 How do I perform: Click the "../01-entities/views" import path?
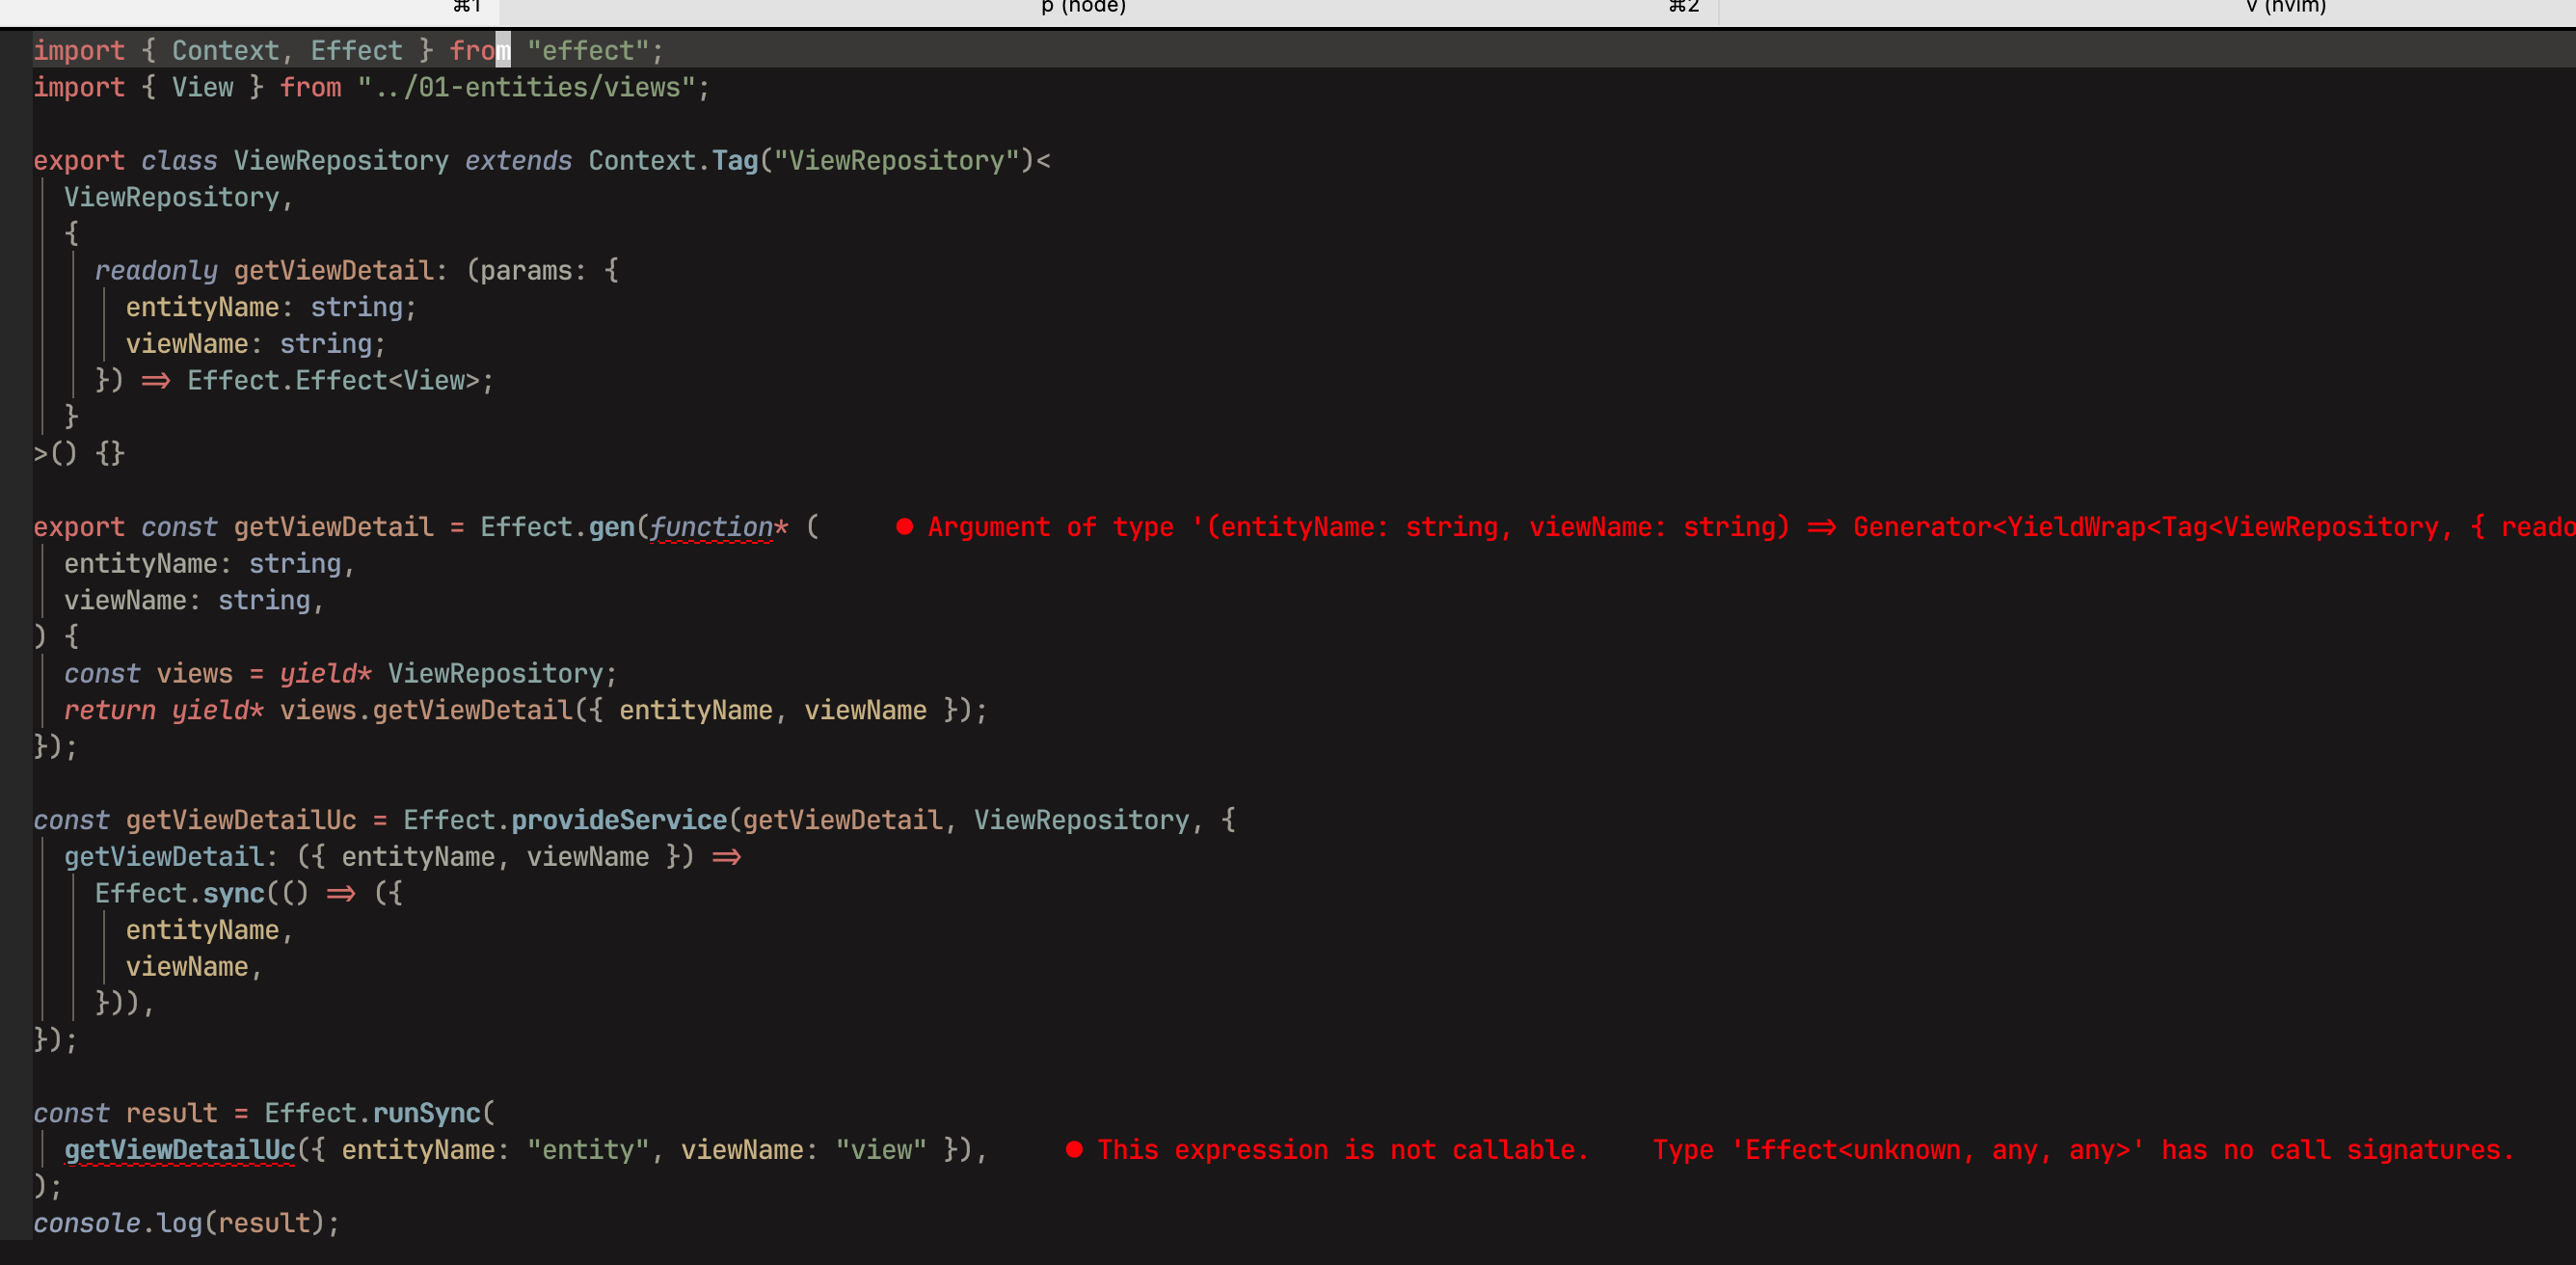(x=526, y=88)
